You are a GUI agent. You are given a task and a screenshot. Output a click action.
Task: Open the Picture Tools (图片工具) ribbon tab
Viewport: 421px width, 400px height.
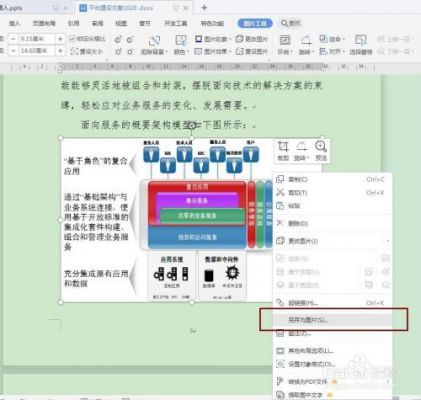[255, 23]
